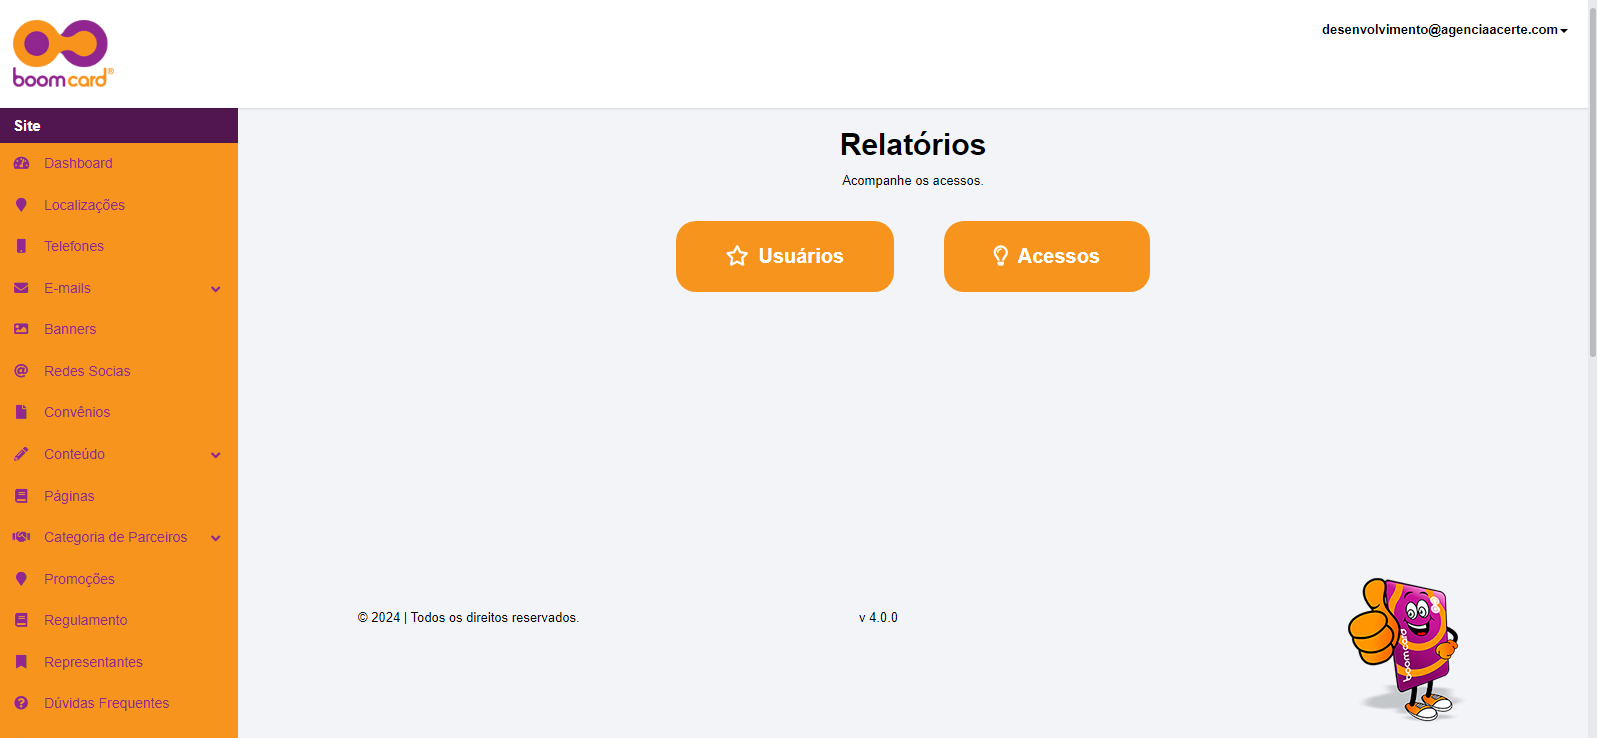Click the Representantes bookmark icon

[x=21, y=662]
